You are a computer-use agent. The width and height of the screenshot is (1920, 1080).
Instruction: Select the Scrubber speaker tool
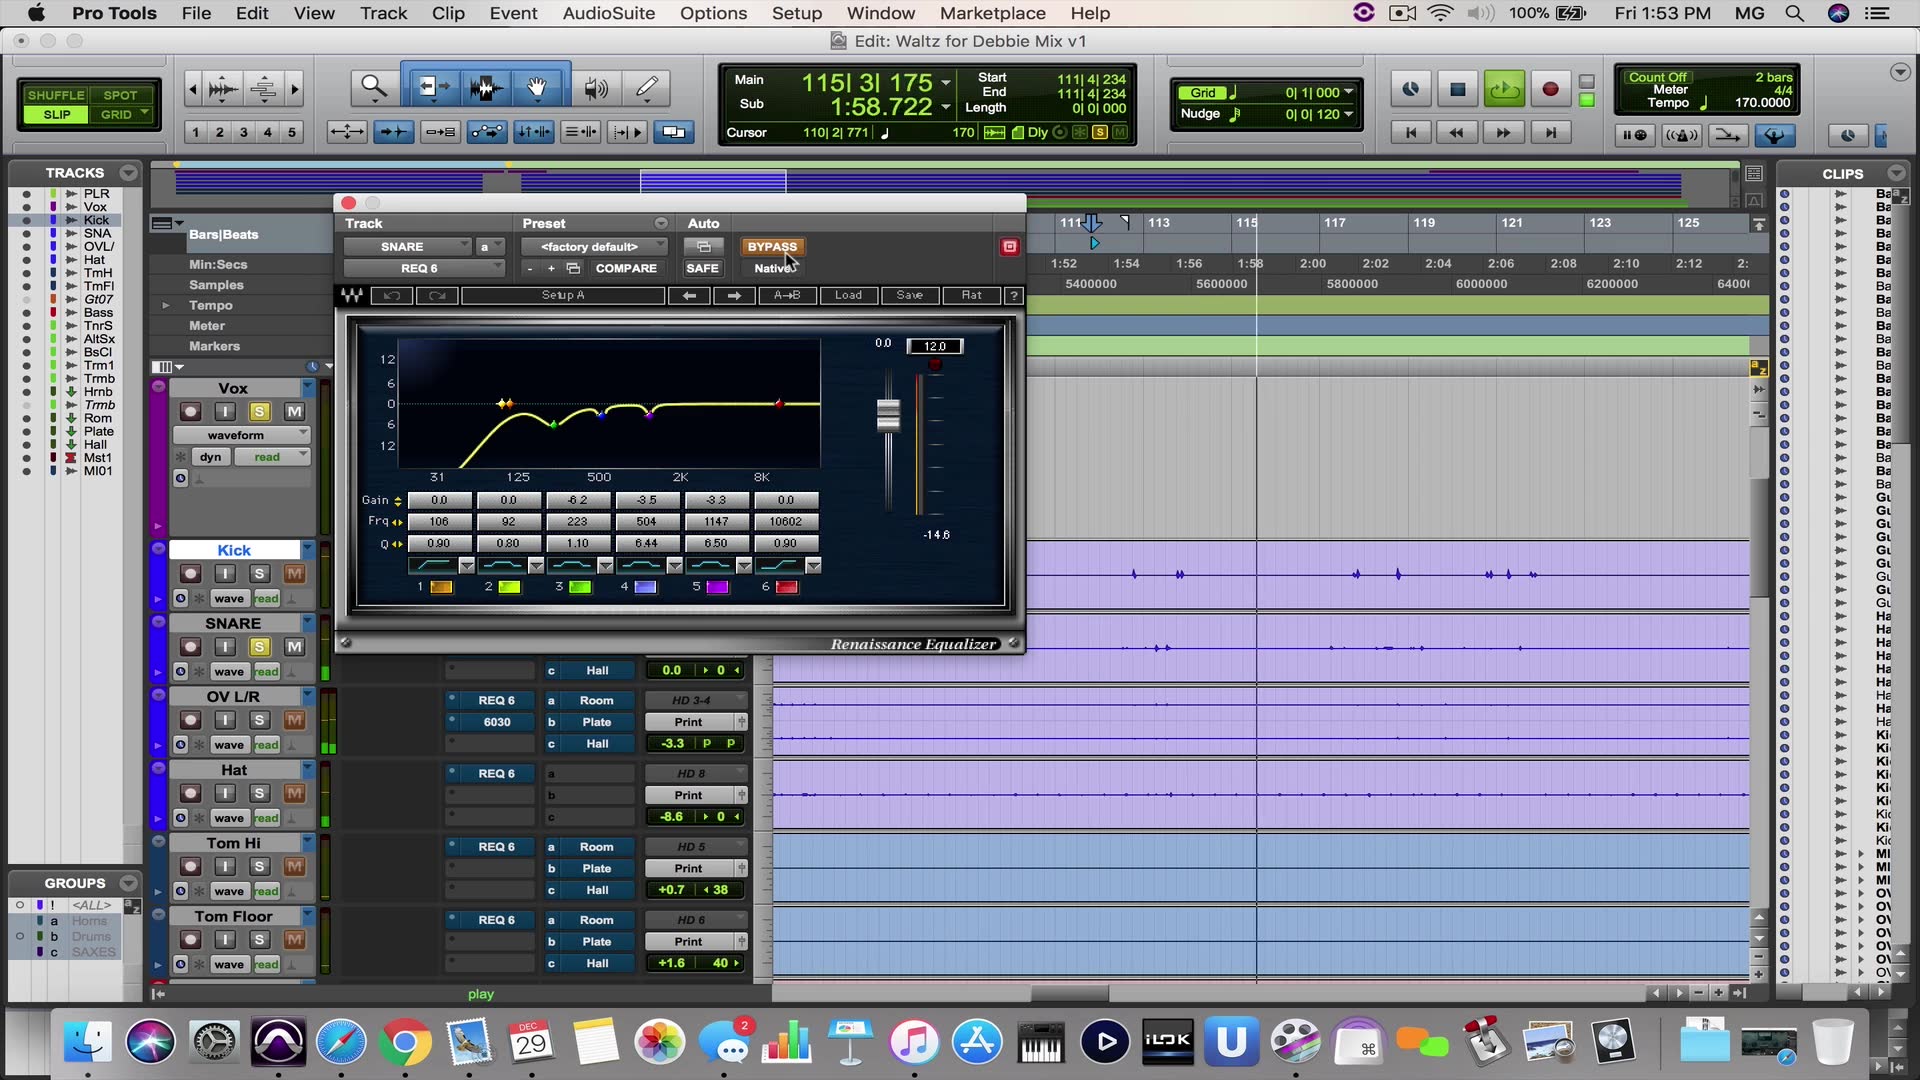596,88
